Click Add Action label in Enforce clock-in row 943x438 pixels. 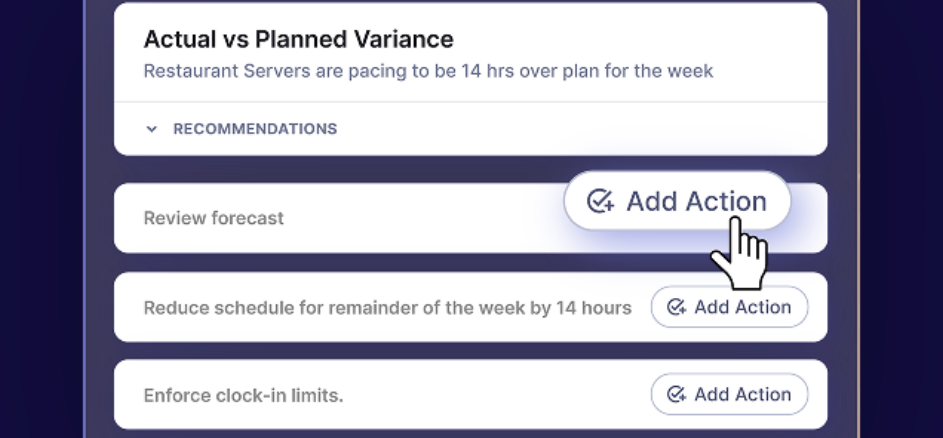pos(743,394)
